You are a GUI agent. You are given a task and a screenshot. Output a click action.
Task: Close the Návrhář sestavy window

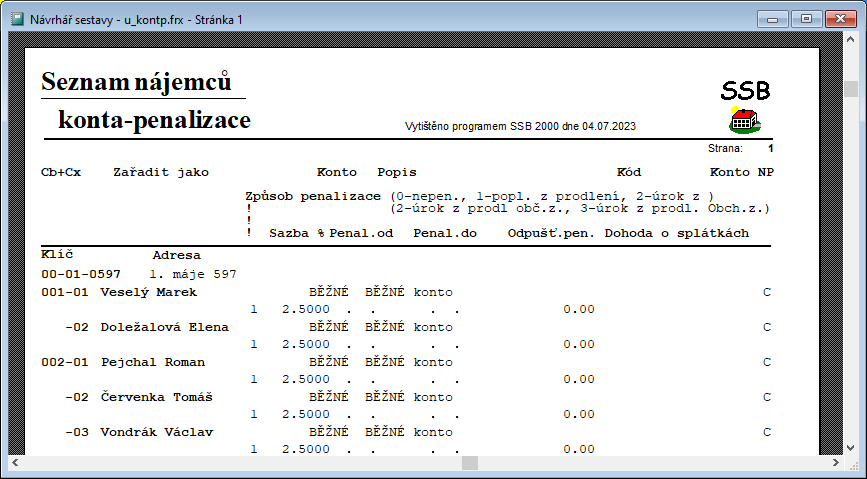click(x=839, y=18)
